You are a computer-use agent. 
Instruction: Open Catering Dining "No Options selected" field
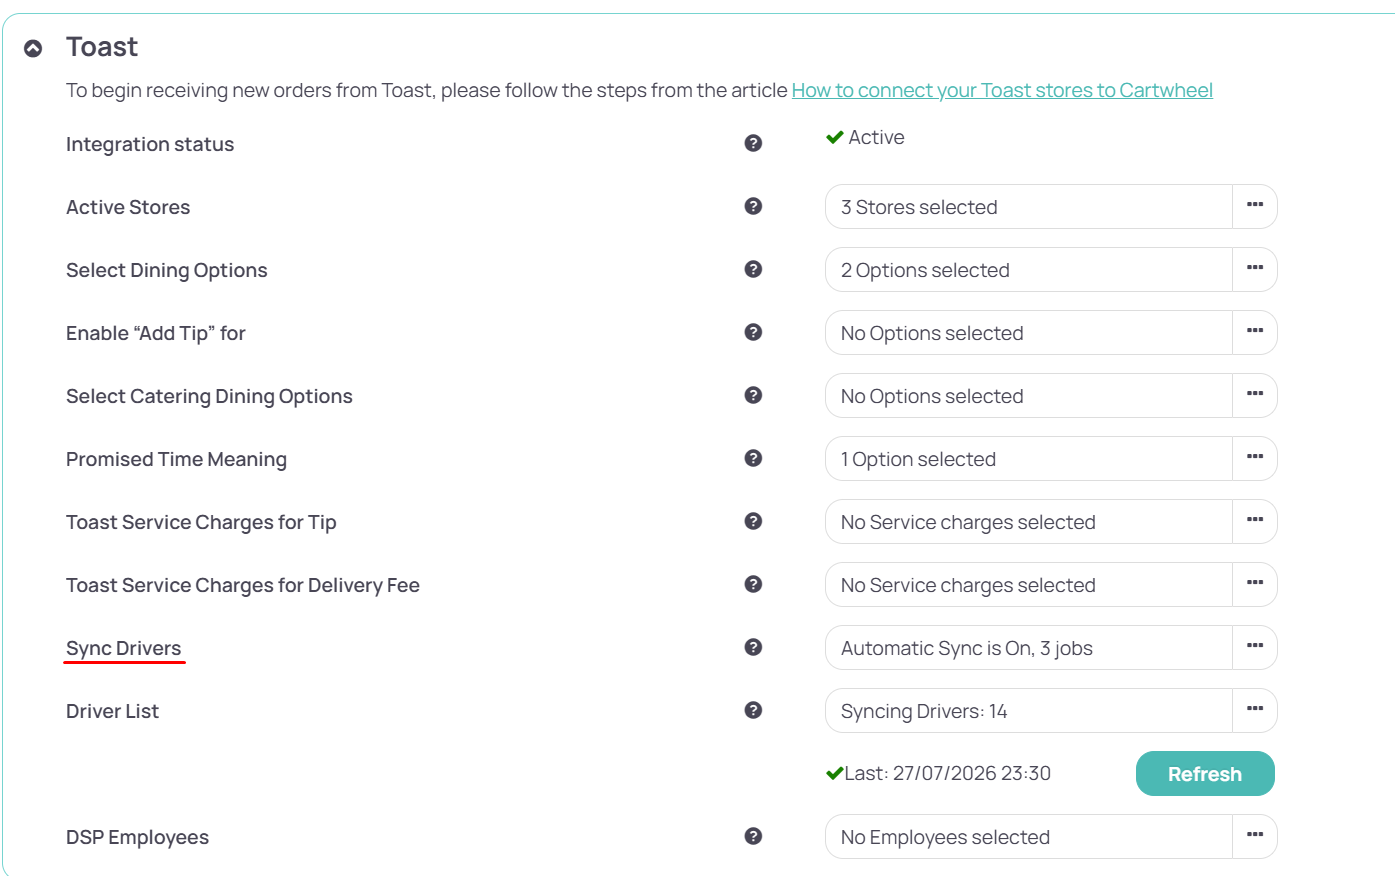[x=1029, y=396]
